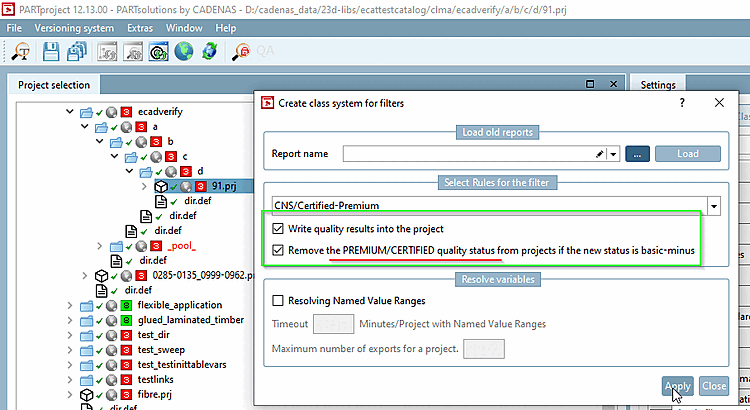Click the folder icon of test_sweep
750x410 pixels.
86,350
